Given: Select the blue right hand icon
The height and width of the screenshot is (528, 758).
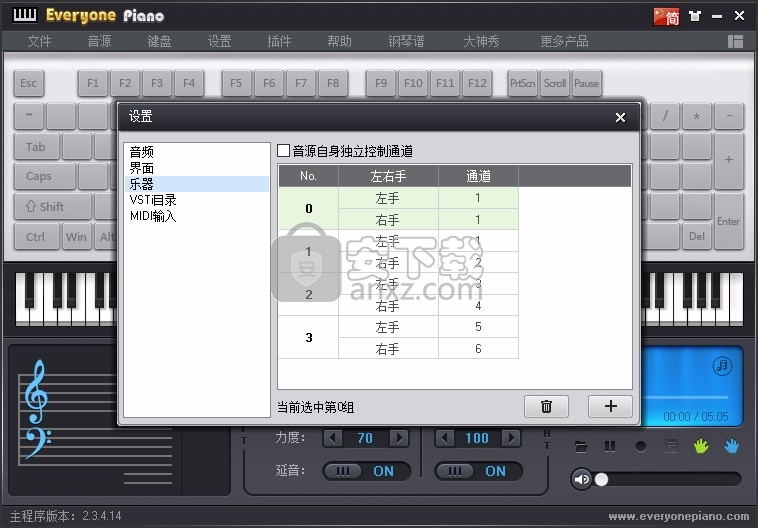Looking at the screenshot, I should pos(731,446).
